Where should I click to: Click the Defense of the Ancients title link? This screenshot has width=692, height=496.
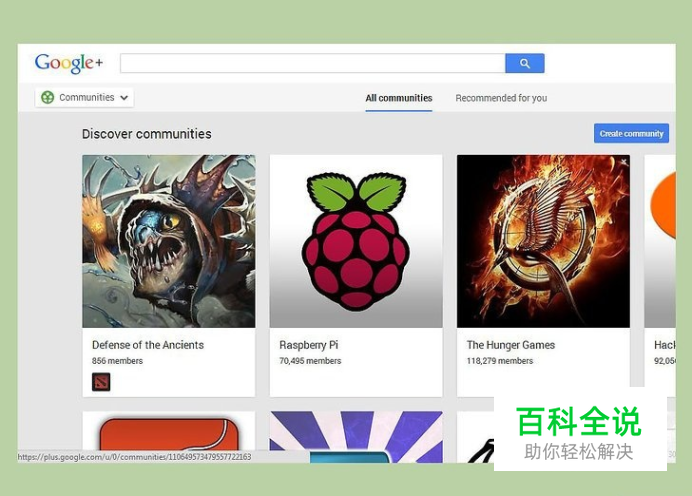(148, 345)
